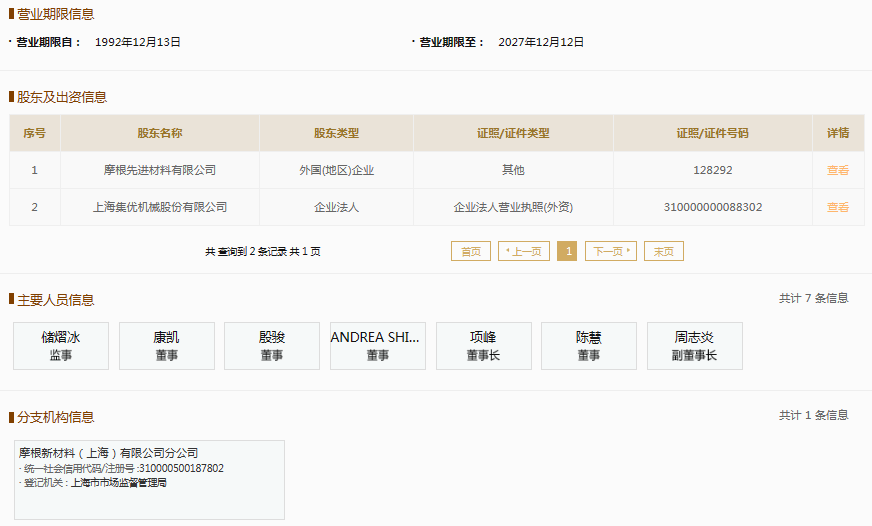This screenshot has width=872, height=526.
Task: Click the 上一页 previous page button
Action: (524, 251)
